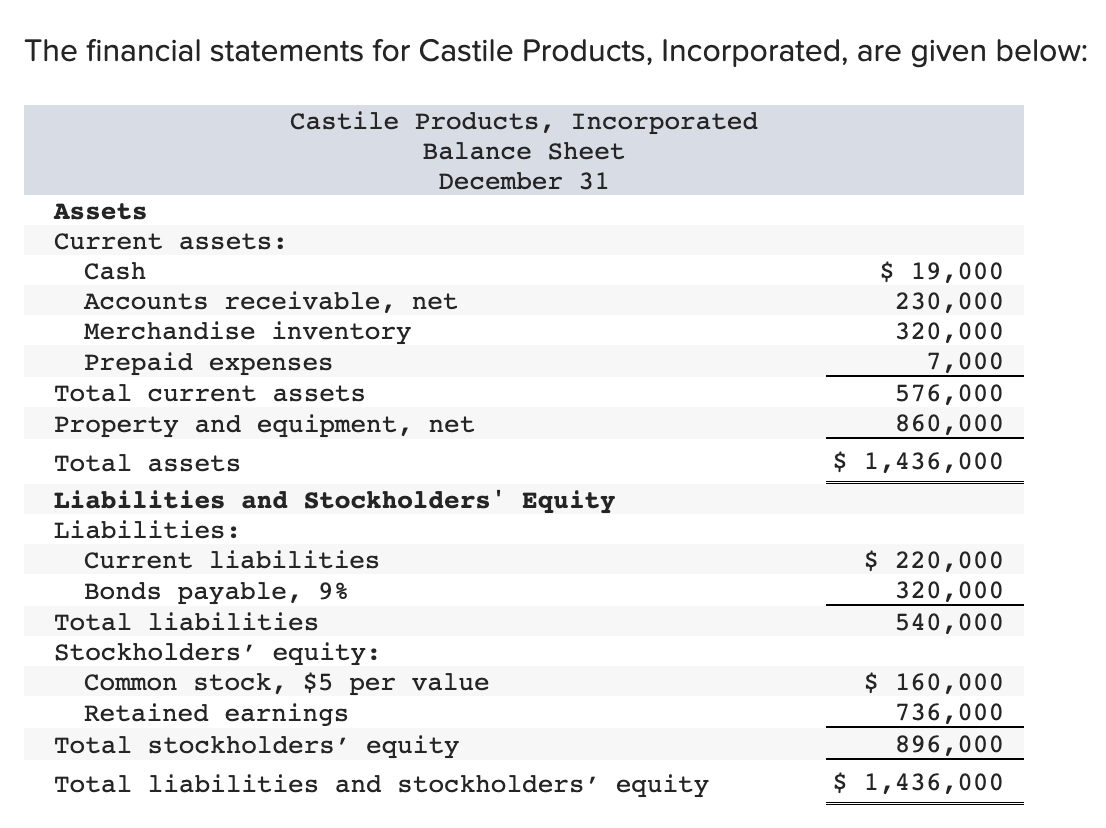Select Total liabilities and stockholders' equity label
The height and width of the screenshot is (828, 1106).
pos(382,784)
